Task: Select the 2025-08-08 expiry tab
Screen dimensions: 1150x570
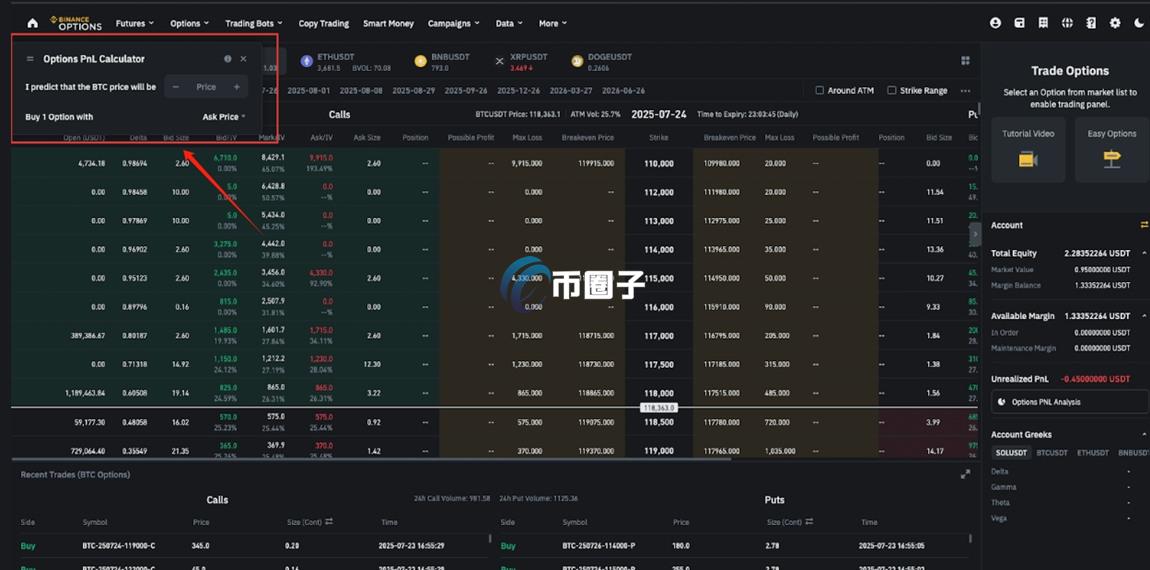Action: point(361,90)
